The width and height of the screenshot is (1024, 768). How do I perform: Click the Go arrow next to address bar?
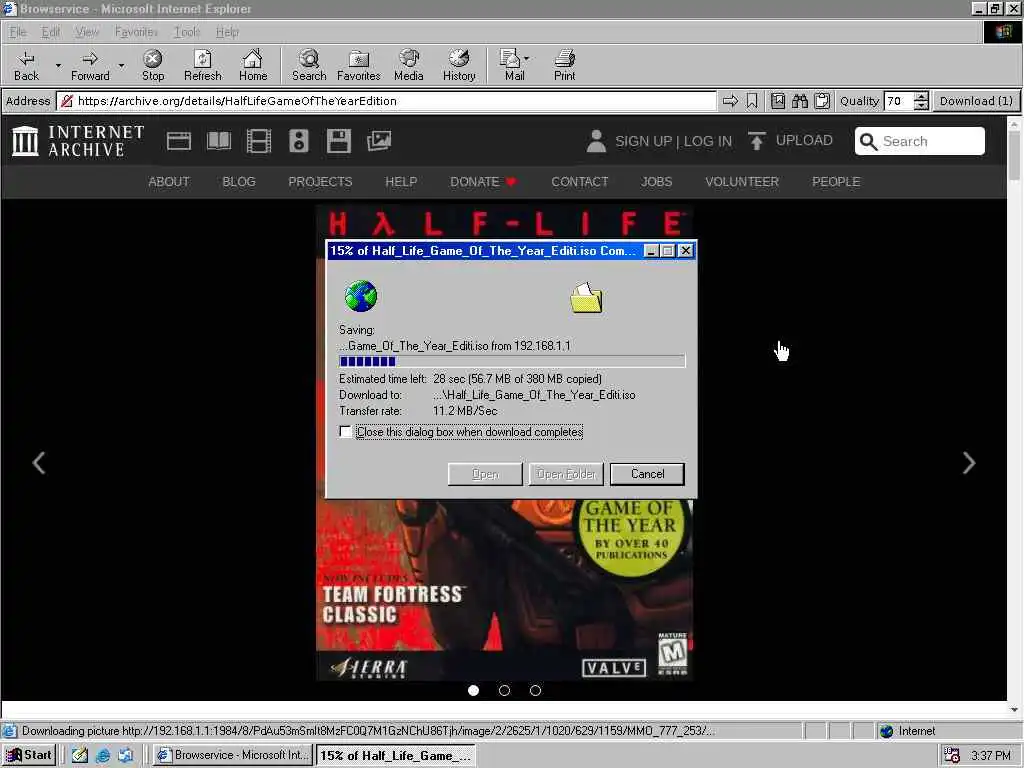(x=730, y=101)
